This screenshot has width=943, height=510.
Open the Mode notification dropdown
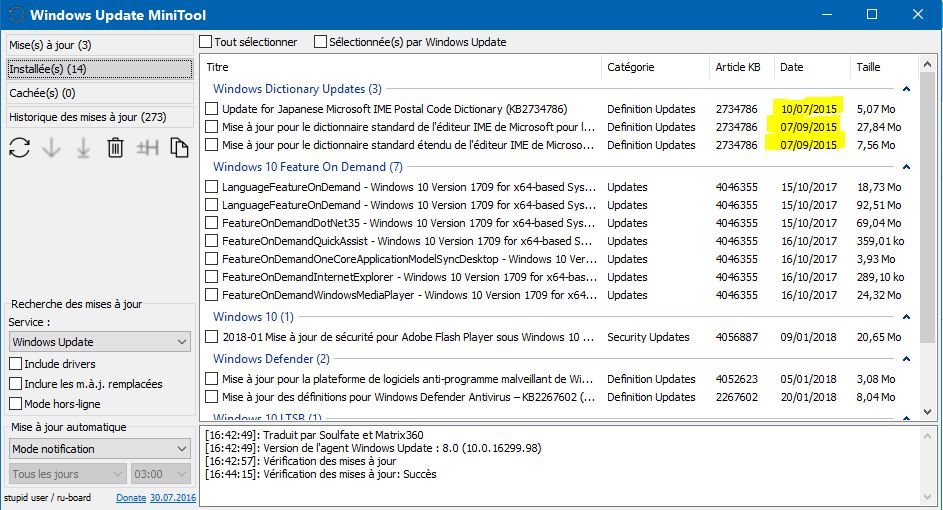(100, 449)
